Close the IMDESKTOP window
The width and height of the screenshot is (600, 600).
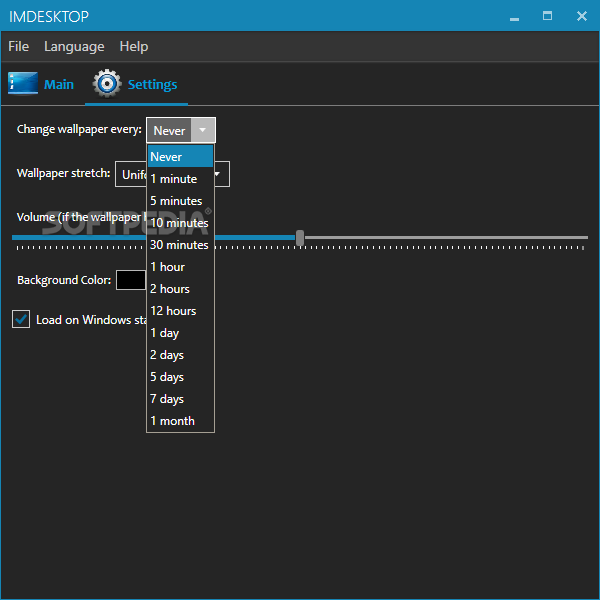coord(582,16)
